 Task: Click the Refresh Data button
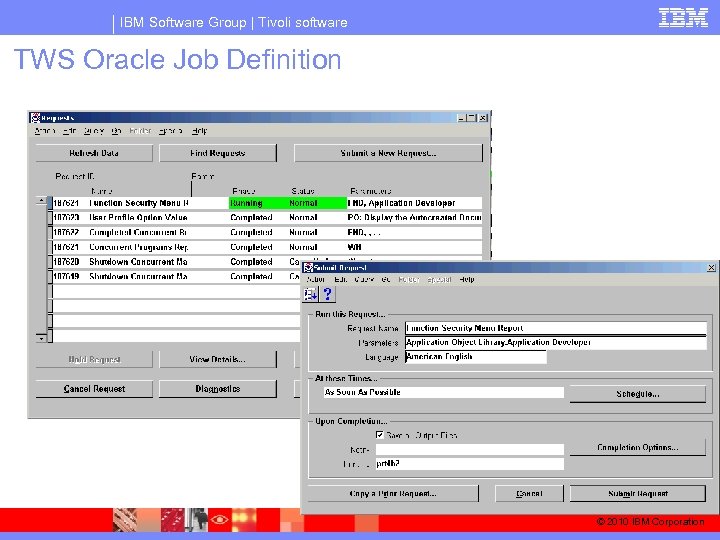tap(94, 153)
